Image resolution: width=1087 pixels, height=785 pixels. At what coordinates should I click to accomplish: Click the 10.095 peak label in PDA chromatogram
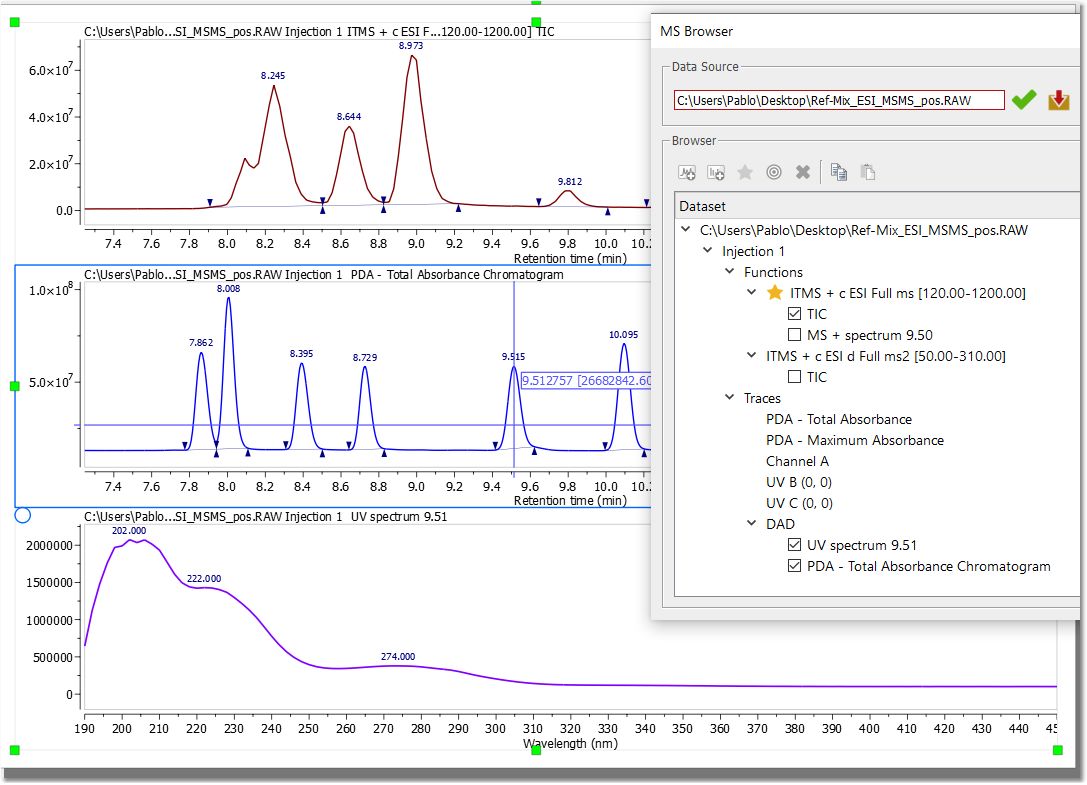(x=623, y=334)
